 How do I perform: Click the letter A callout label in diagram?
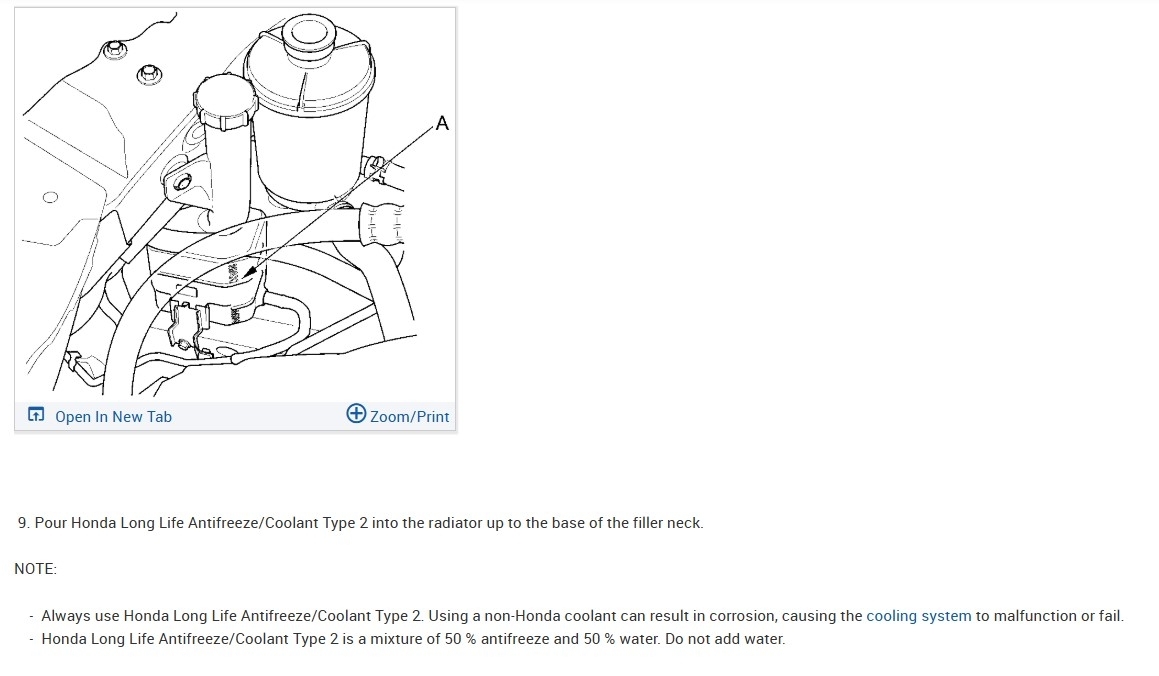[442, 123]
